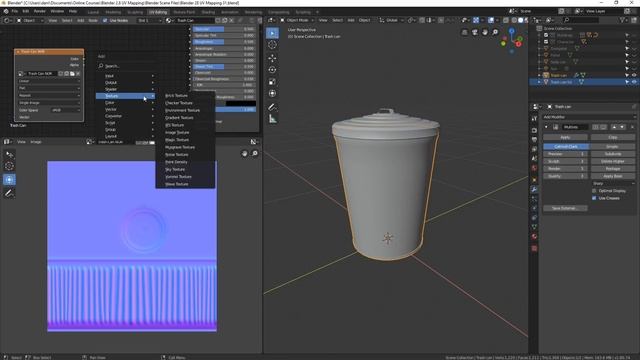Screen dimensions: 640x360
Task: Open the Linear interpolation dropdown in image node
Action: pos(49,81)
